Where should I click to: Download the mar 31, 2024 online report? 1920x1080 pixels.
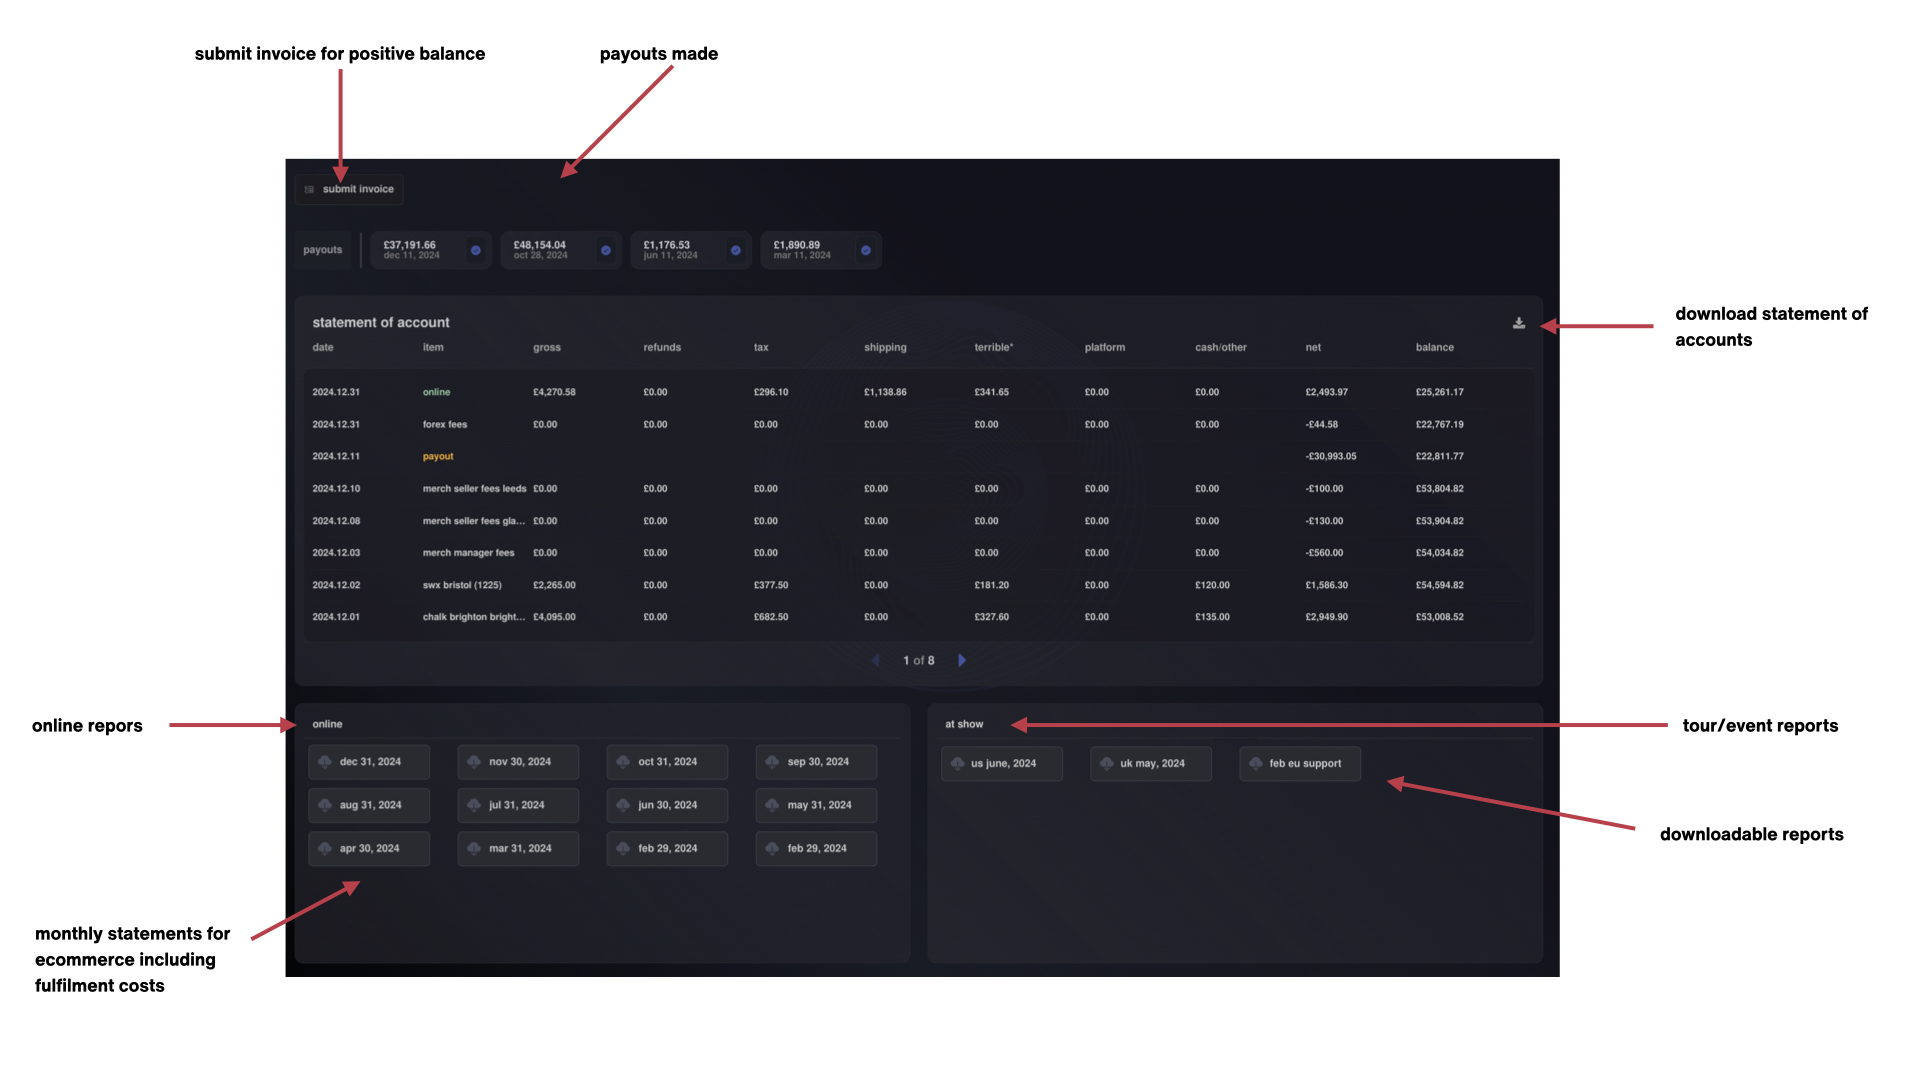518,848
